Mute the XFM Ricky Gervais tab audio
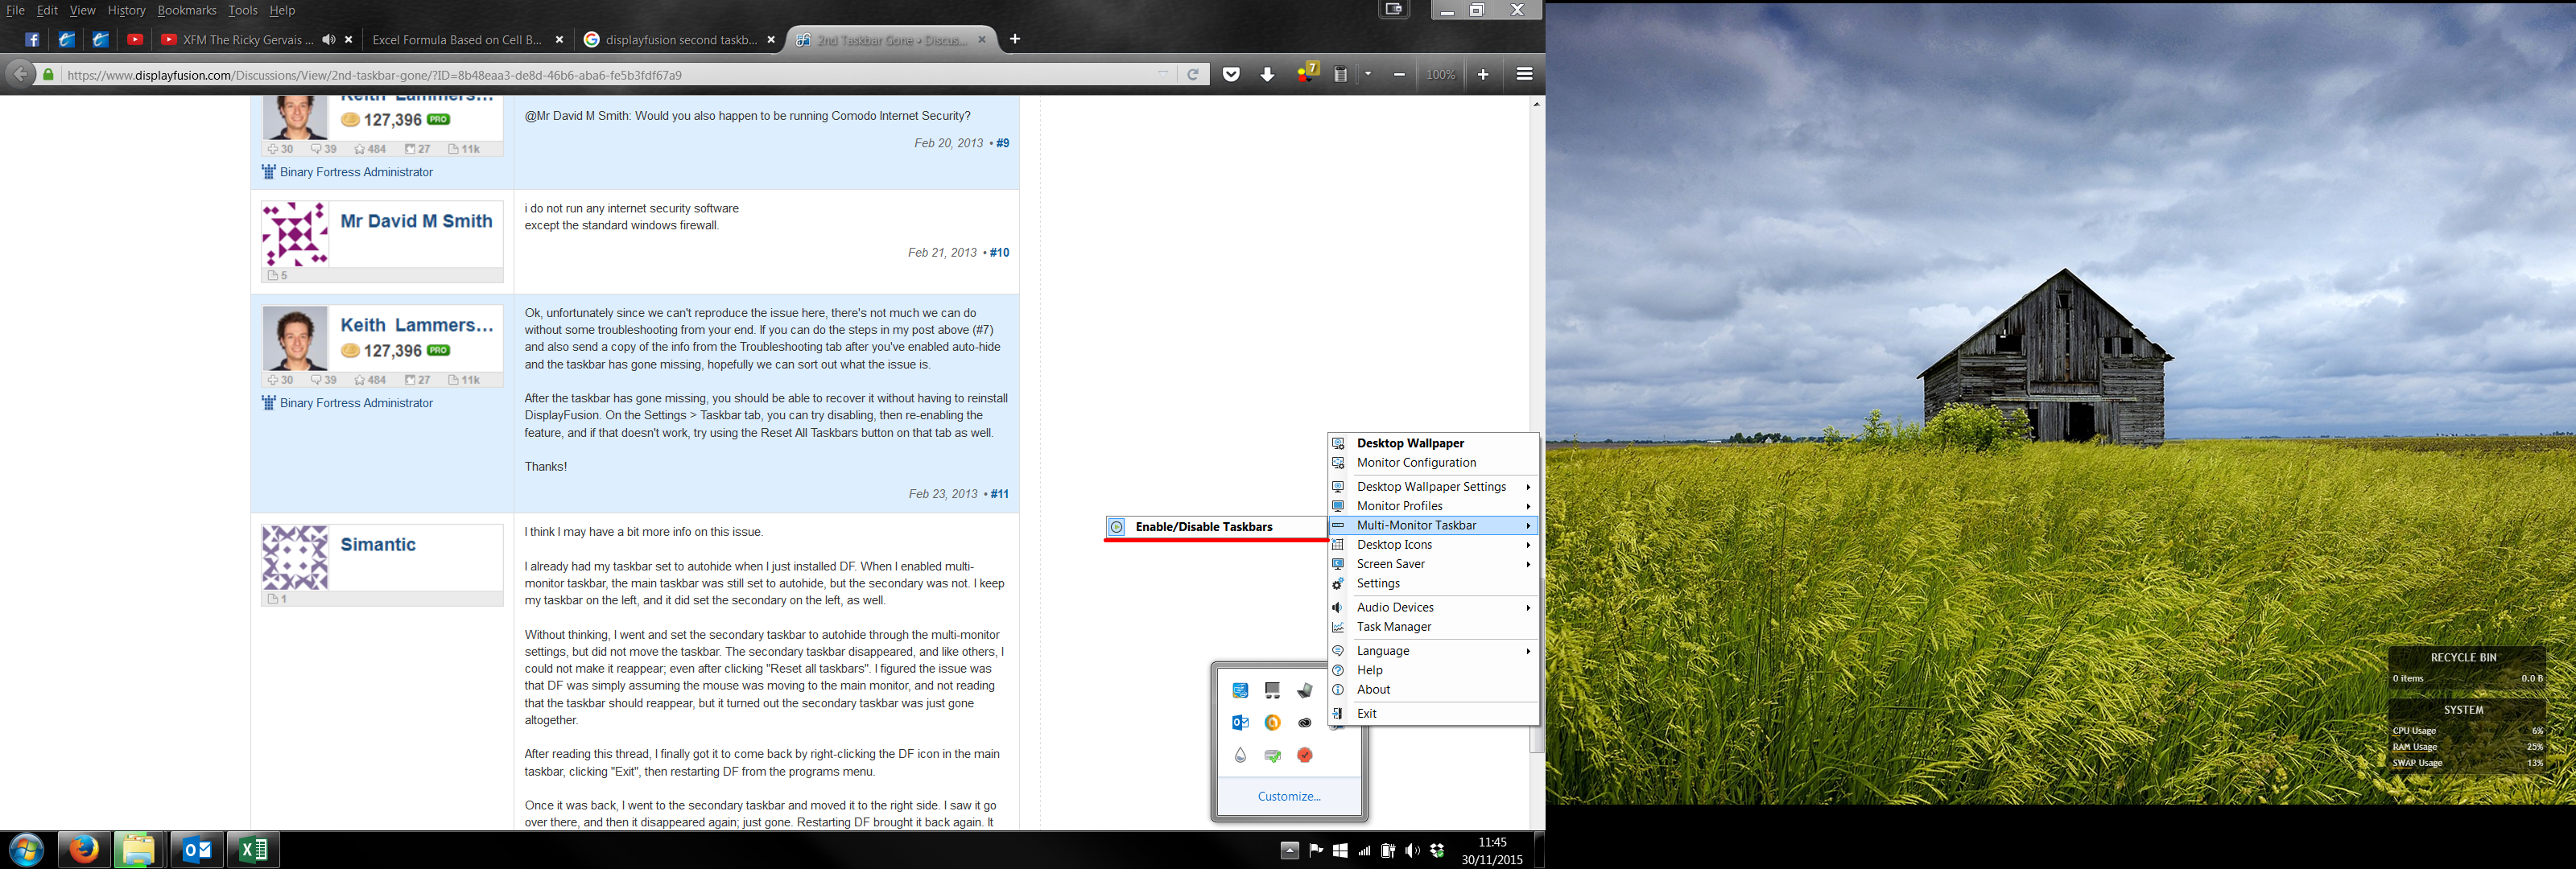Image resolution: width=2576 pixels, height=869 pixels. [328, 40]
